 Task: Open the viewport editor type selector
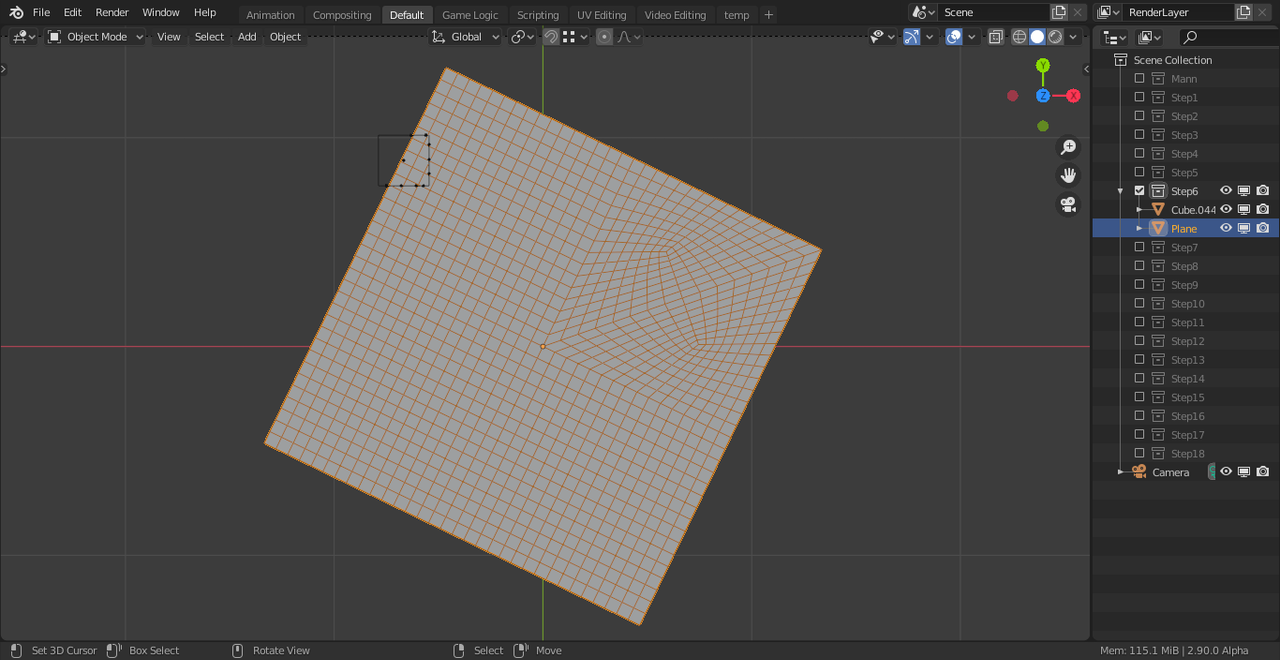[24, 37]
